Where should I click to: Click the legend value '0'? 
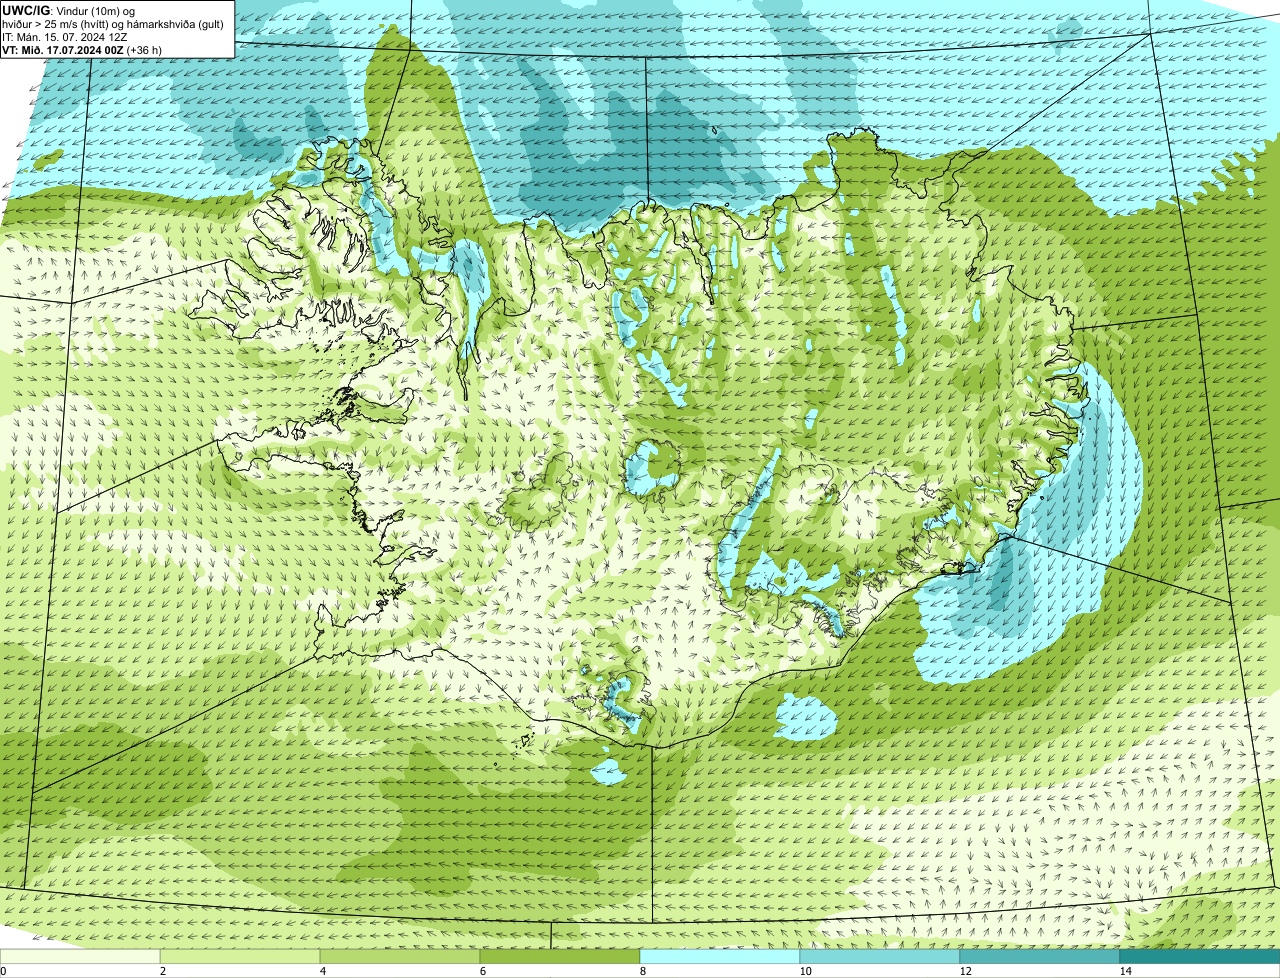(4, 971)
